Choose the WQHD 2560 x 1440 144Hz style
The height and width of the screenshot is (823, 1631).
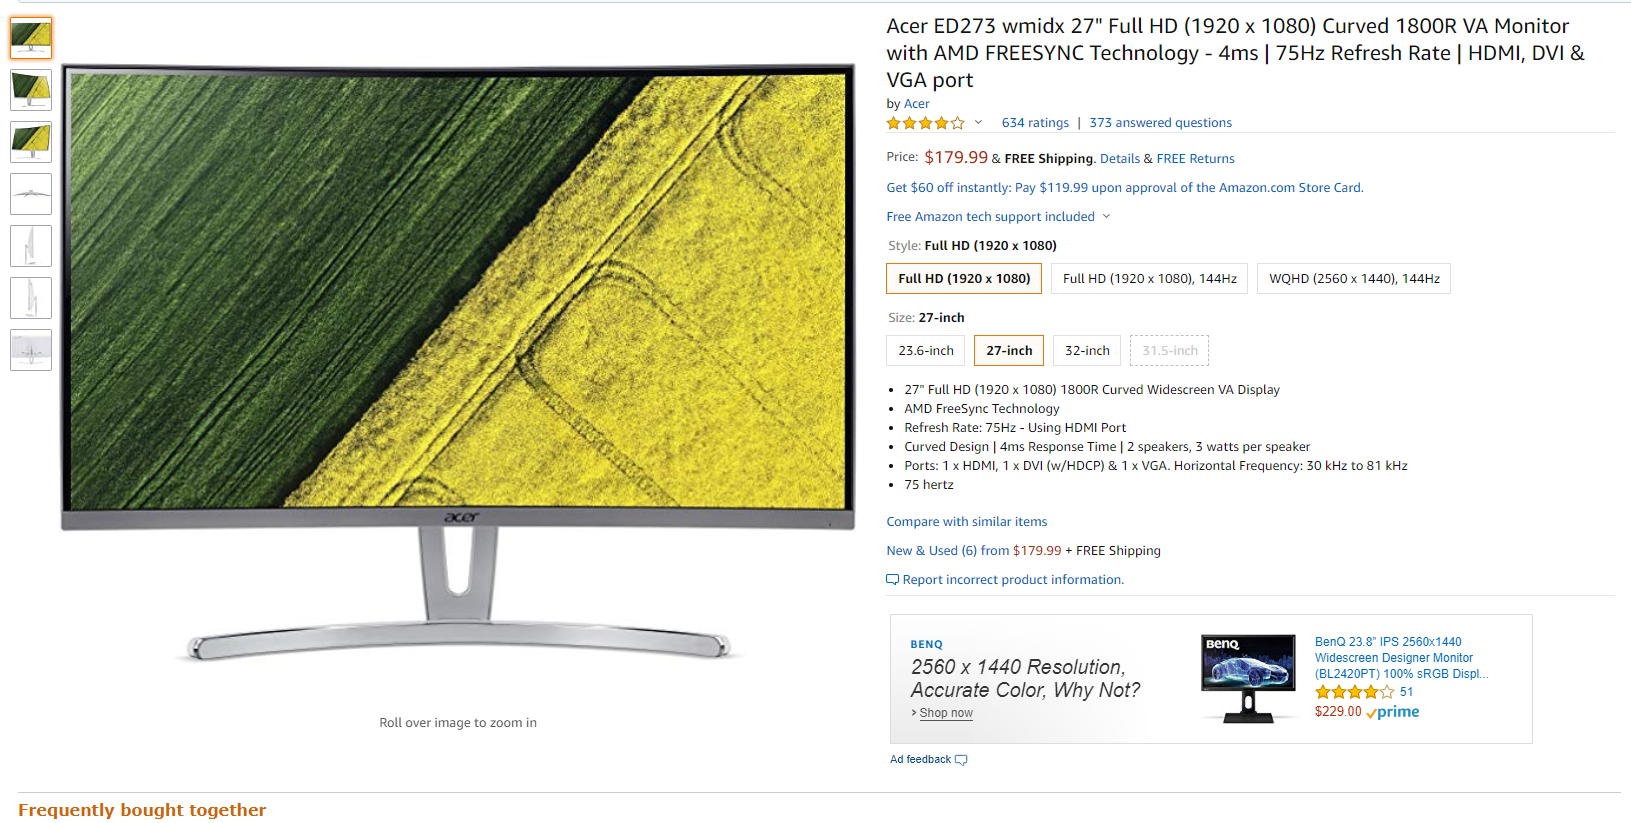pos(1354,279)
